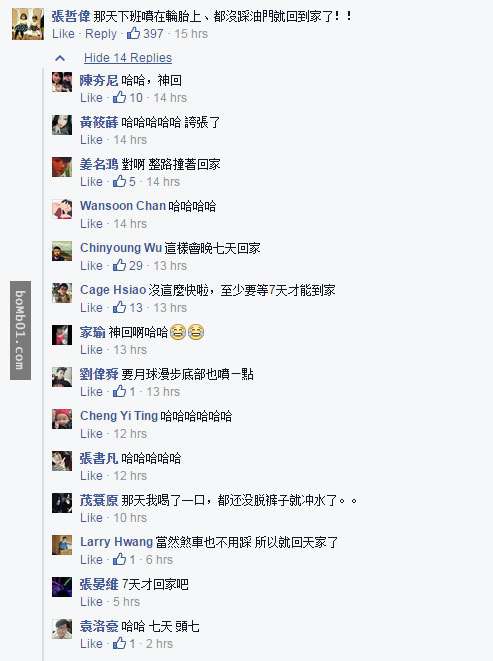Click thumbs-up icon showing 397 likes
Viewport: 493px width, 661px height.
tap(133, 33)
